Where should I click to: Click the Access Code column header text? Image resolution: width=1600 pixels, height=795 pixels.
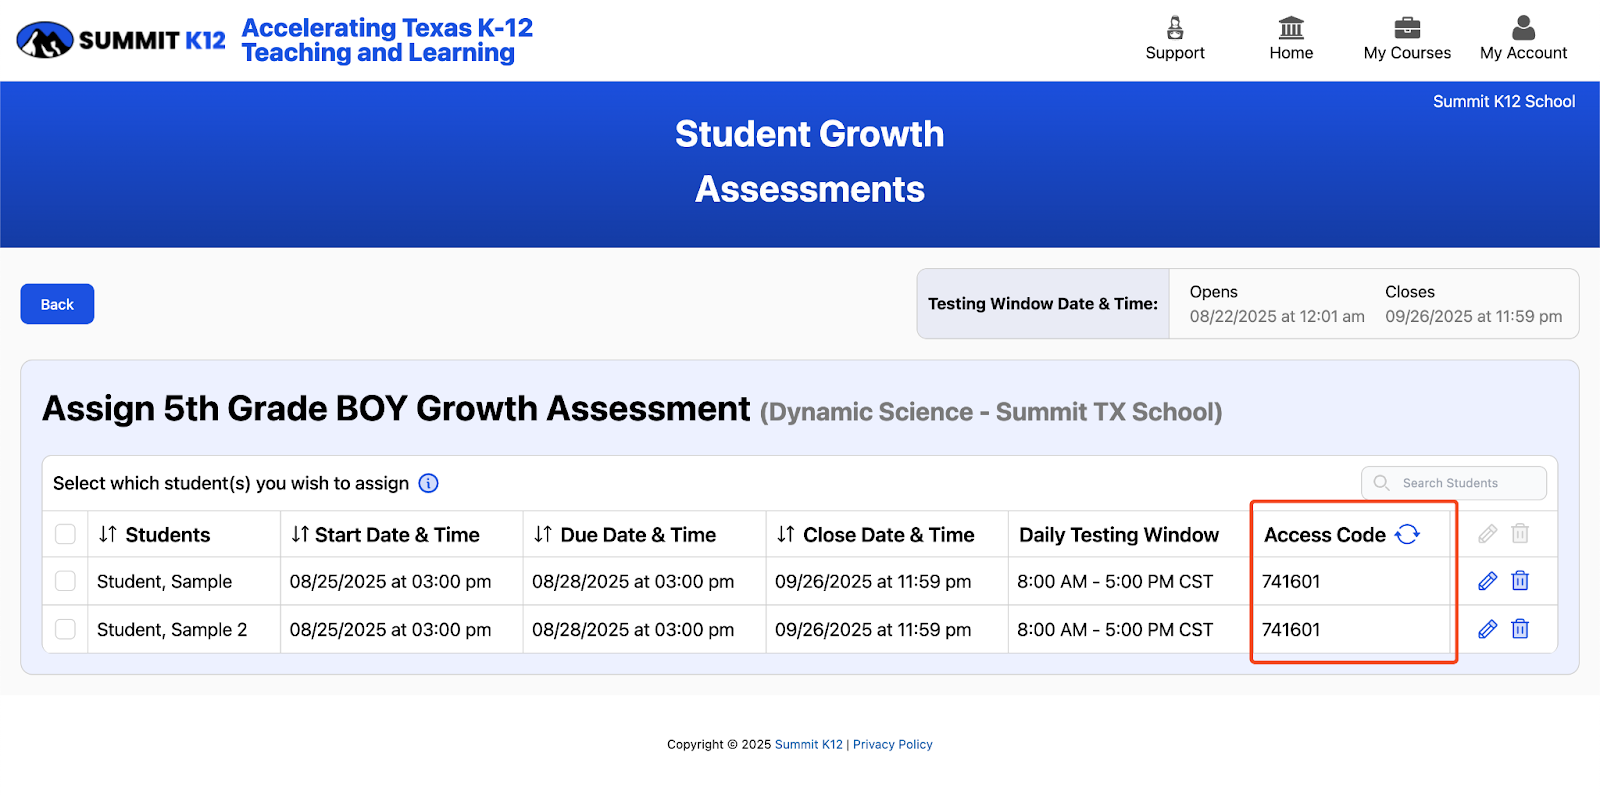[1325, 535]
